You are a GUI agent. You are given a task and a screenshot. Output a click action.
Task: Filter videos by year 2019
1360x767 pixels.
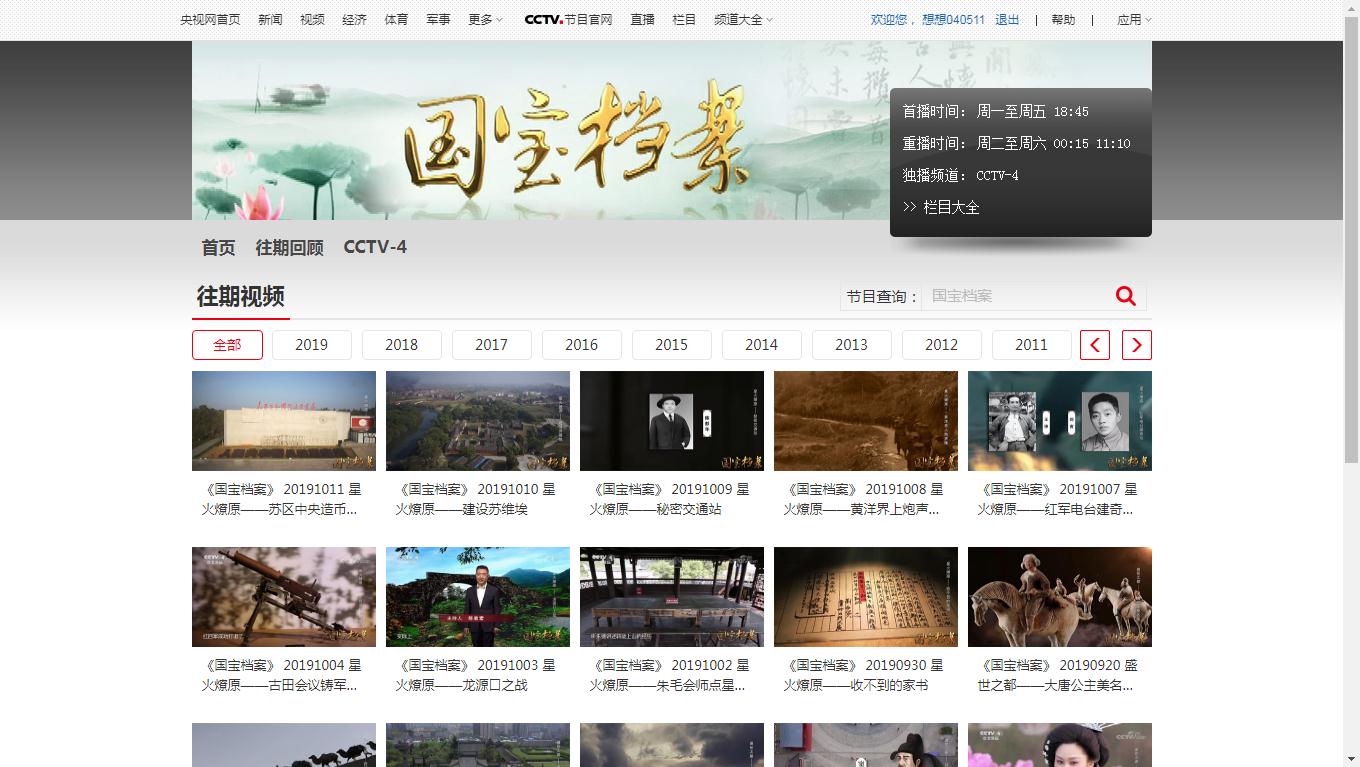(x=312, y=345)
